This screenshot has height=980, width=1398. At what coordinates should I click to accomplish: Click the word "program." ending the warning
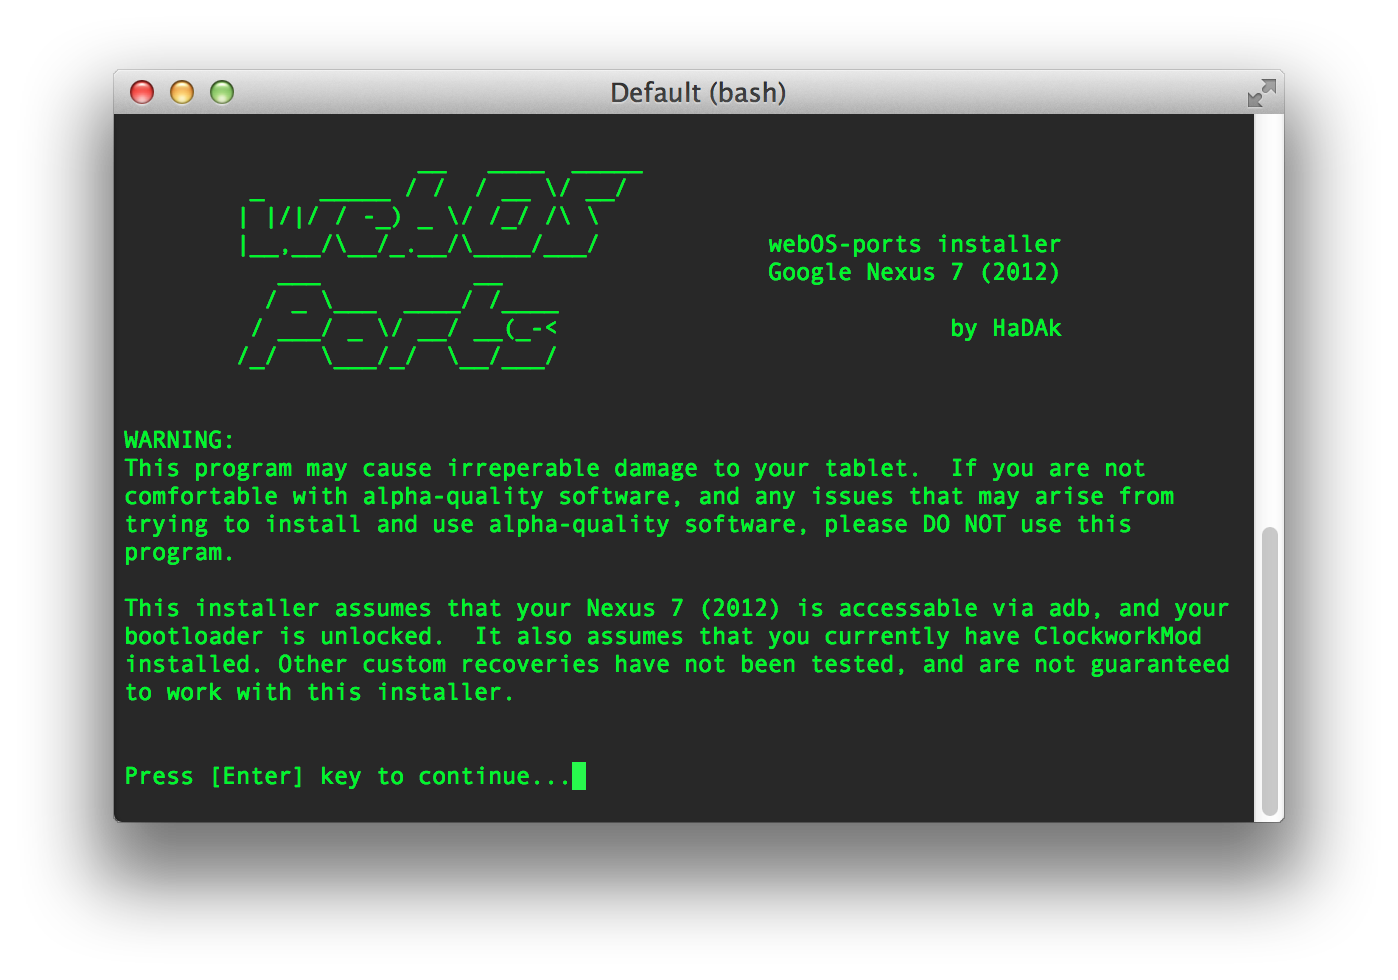tap(179, 552)
